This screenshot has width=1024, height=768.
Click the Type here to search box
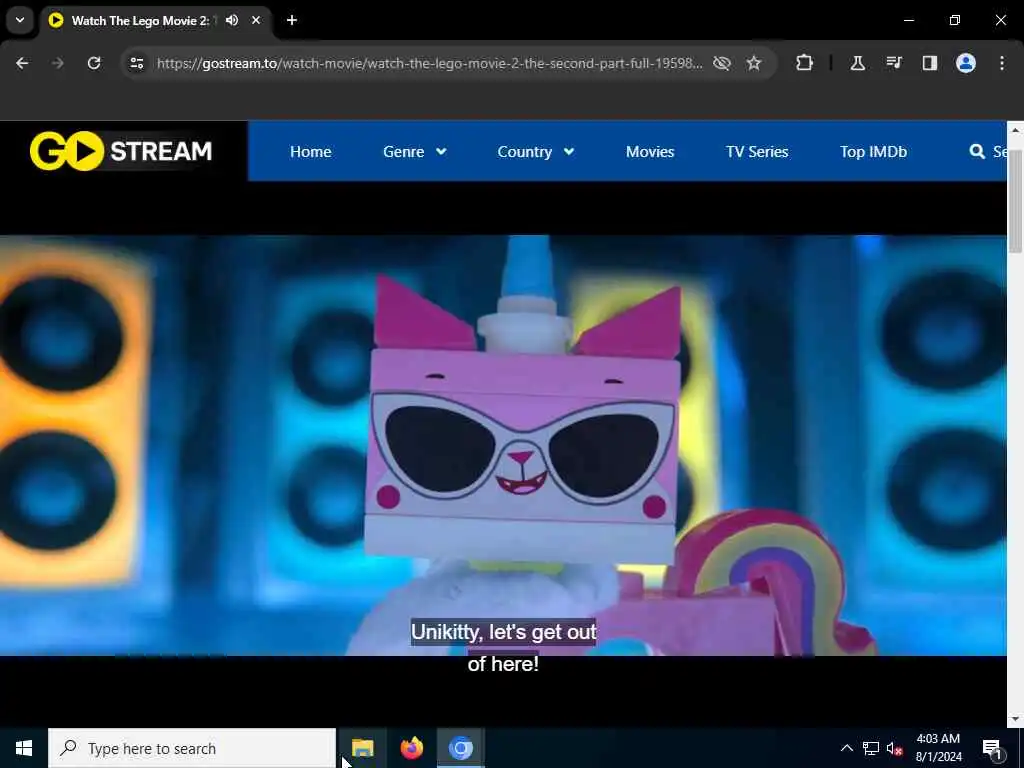point(192,748)
